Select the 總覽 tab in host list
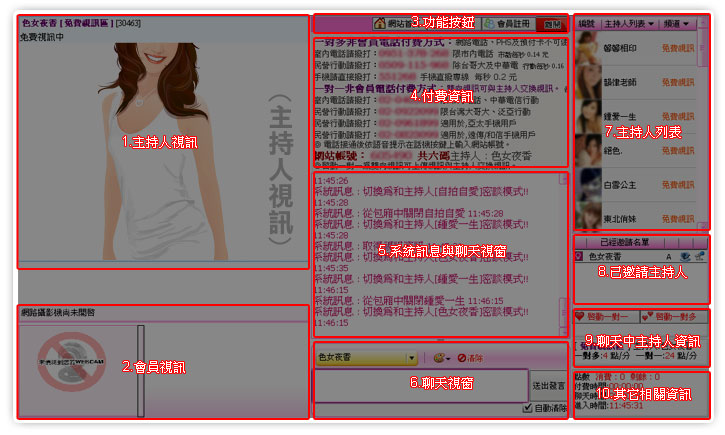The image size is (725, 435). tap(586, 22)
